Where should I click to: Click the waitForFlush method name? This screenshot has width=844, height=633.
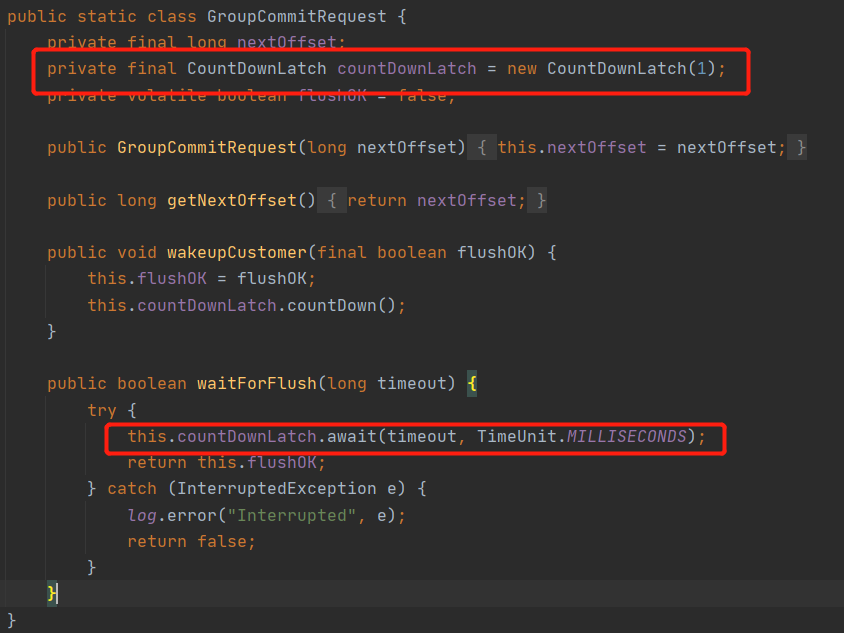click(x=250, y=384)
